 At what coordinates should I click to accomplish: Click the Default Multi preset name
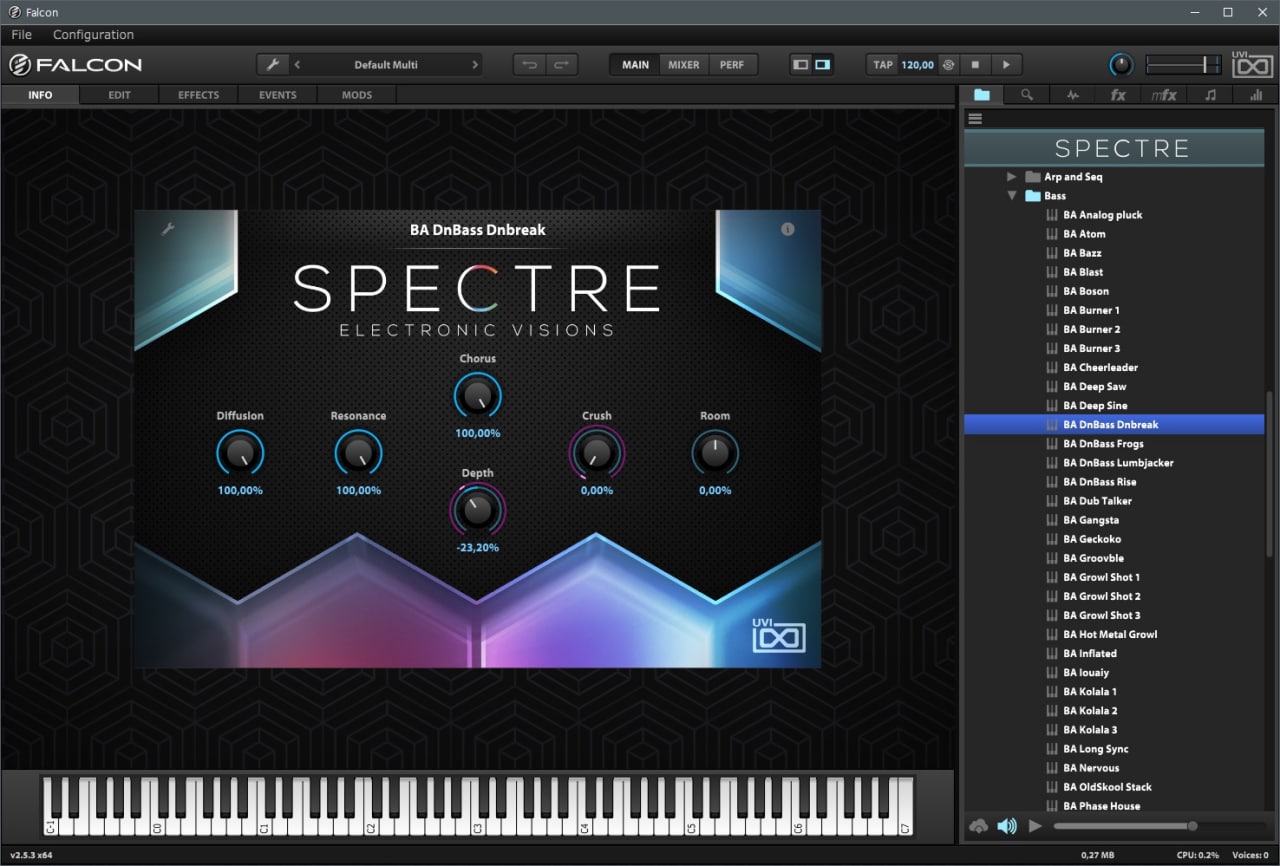pyautogui.click(x=386, y=65)
